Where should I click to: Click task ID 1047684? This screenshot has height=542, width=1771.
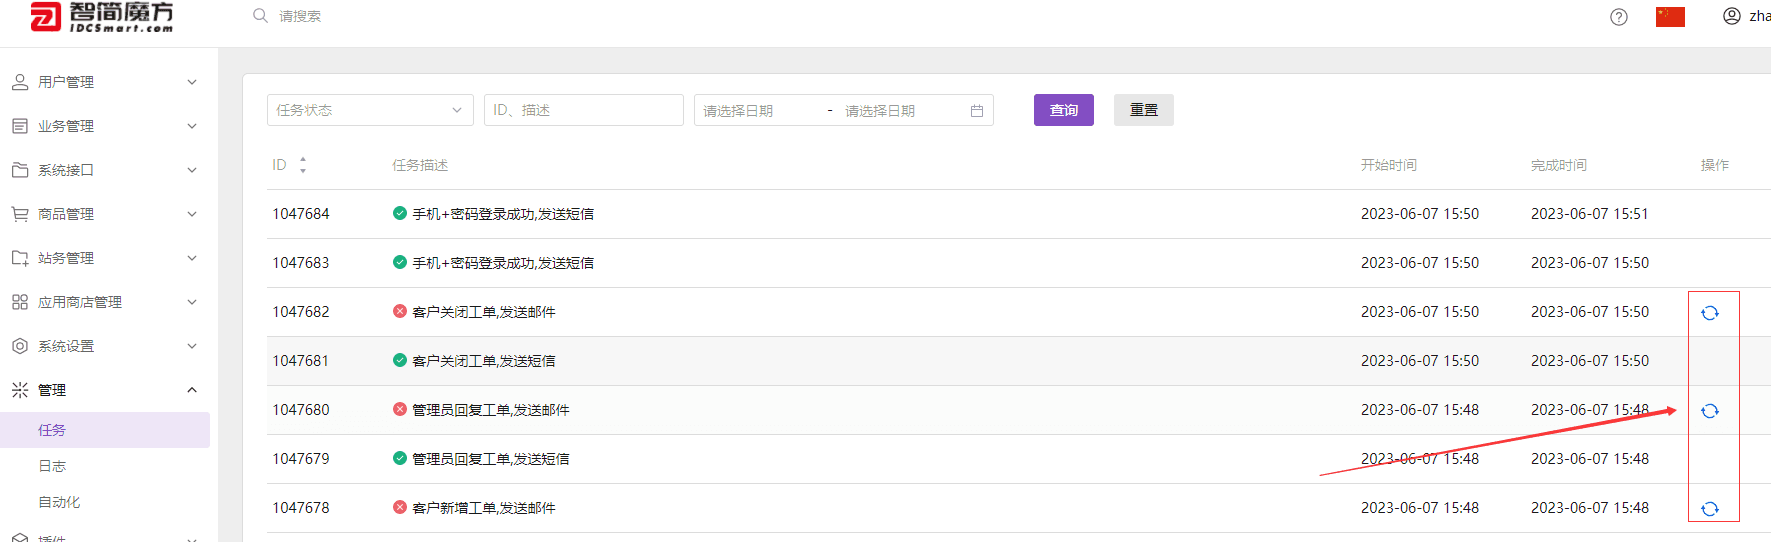(301, 214)
